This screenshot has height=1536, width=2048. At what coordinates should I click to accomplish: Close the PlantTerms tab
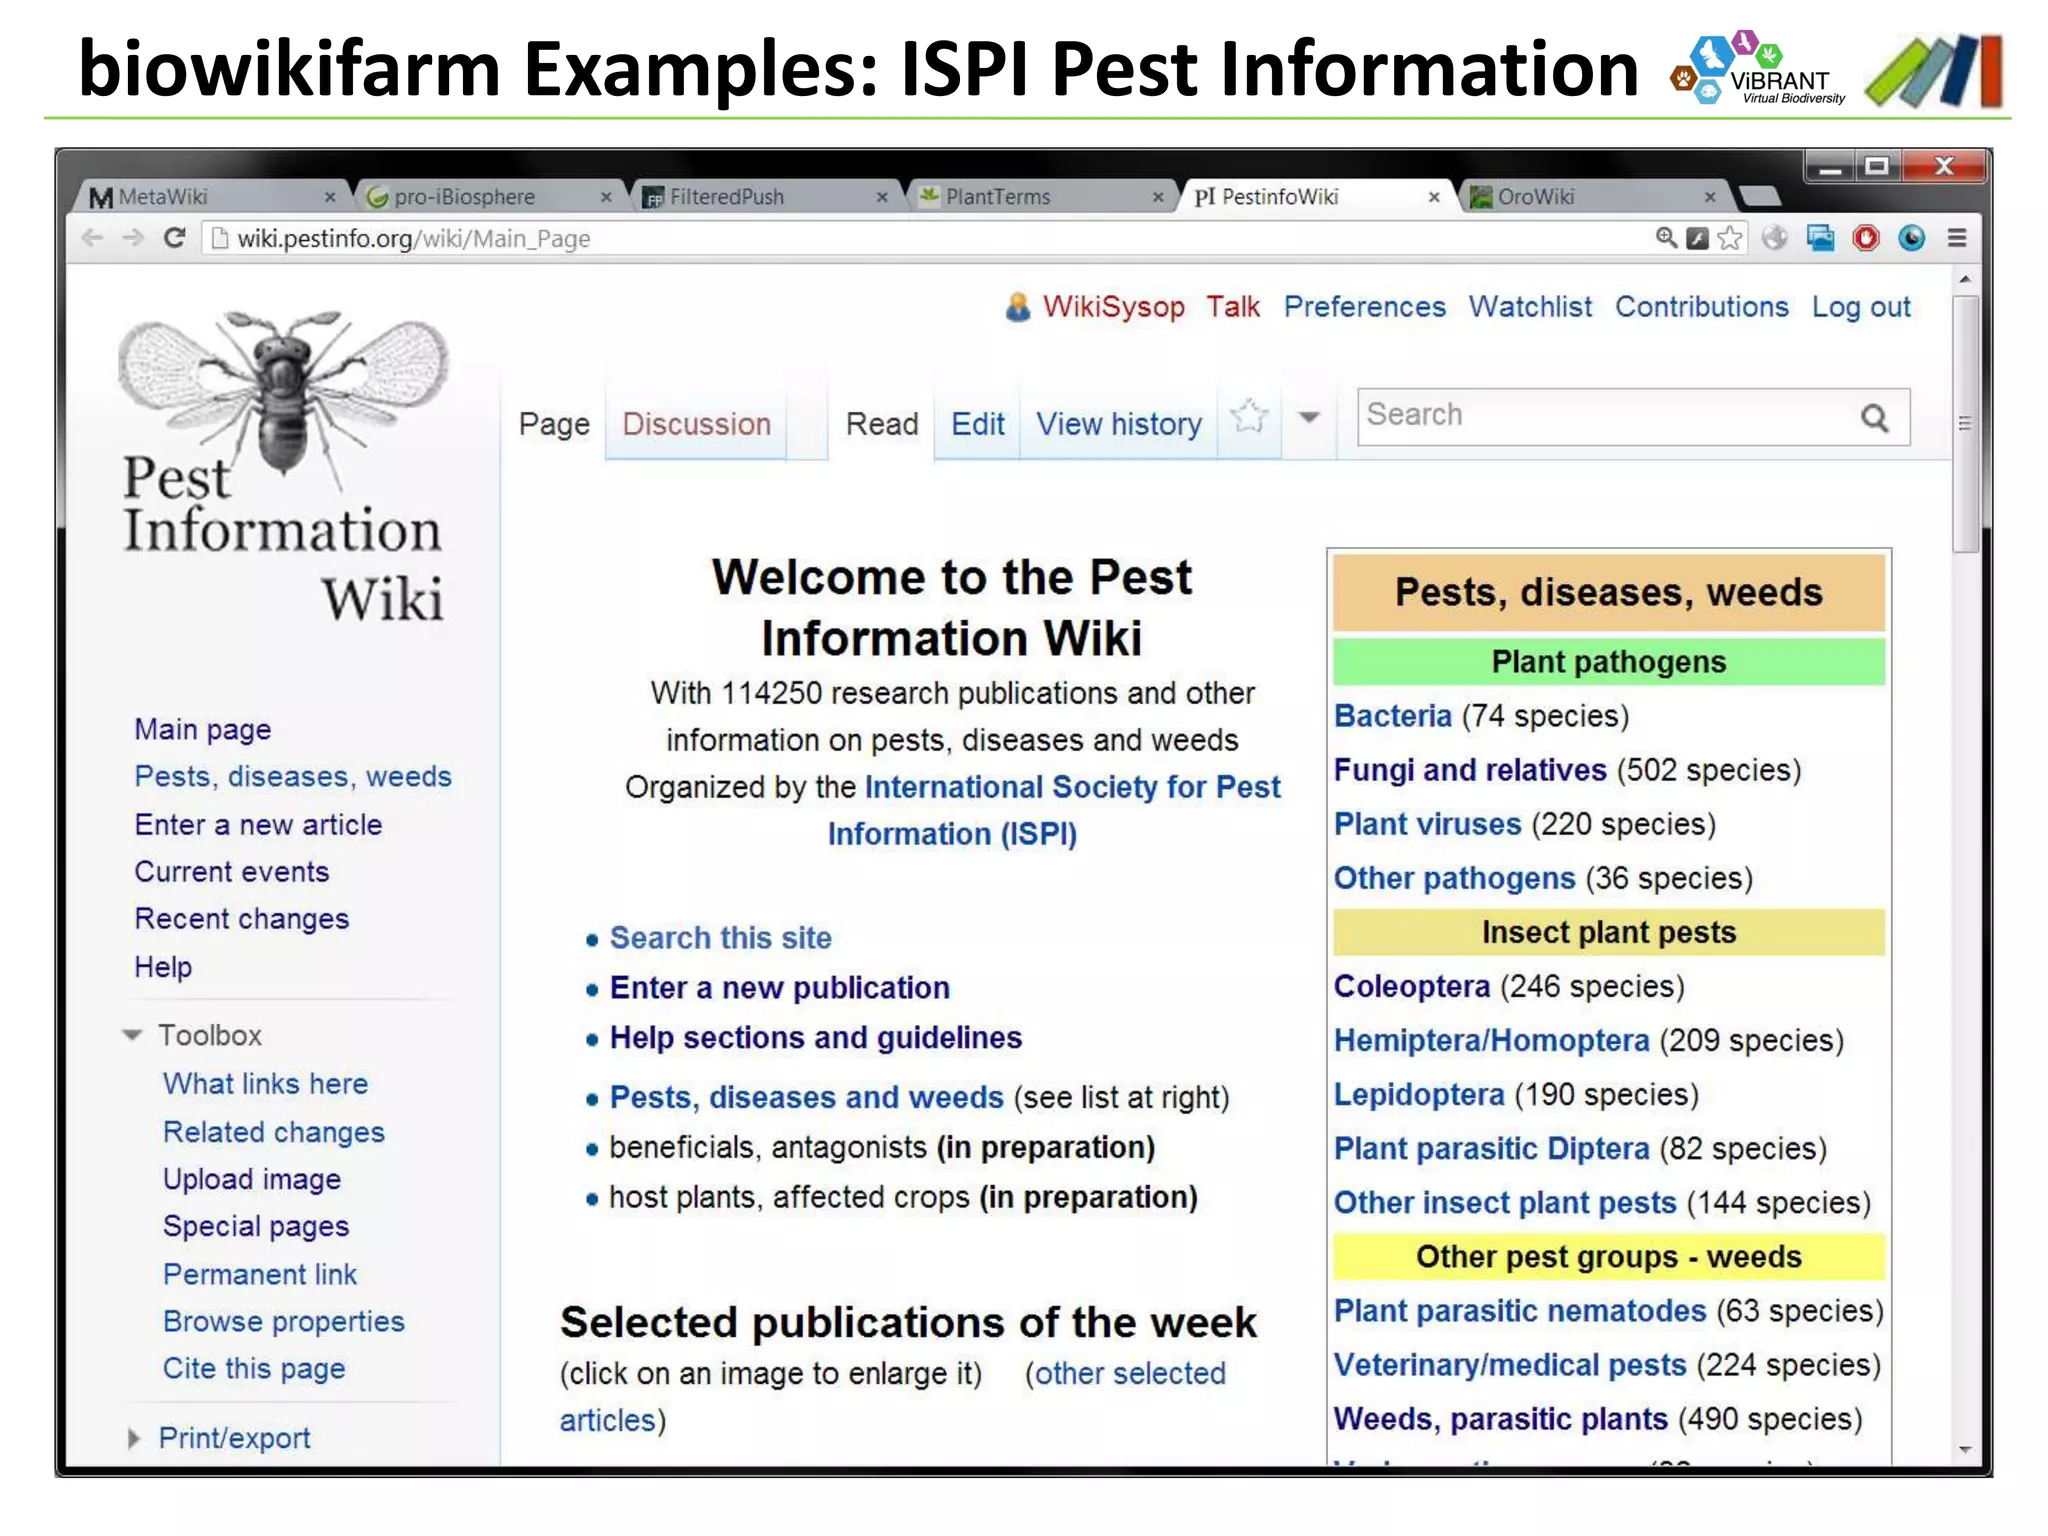point(1158,198)
